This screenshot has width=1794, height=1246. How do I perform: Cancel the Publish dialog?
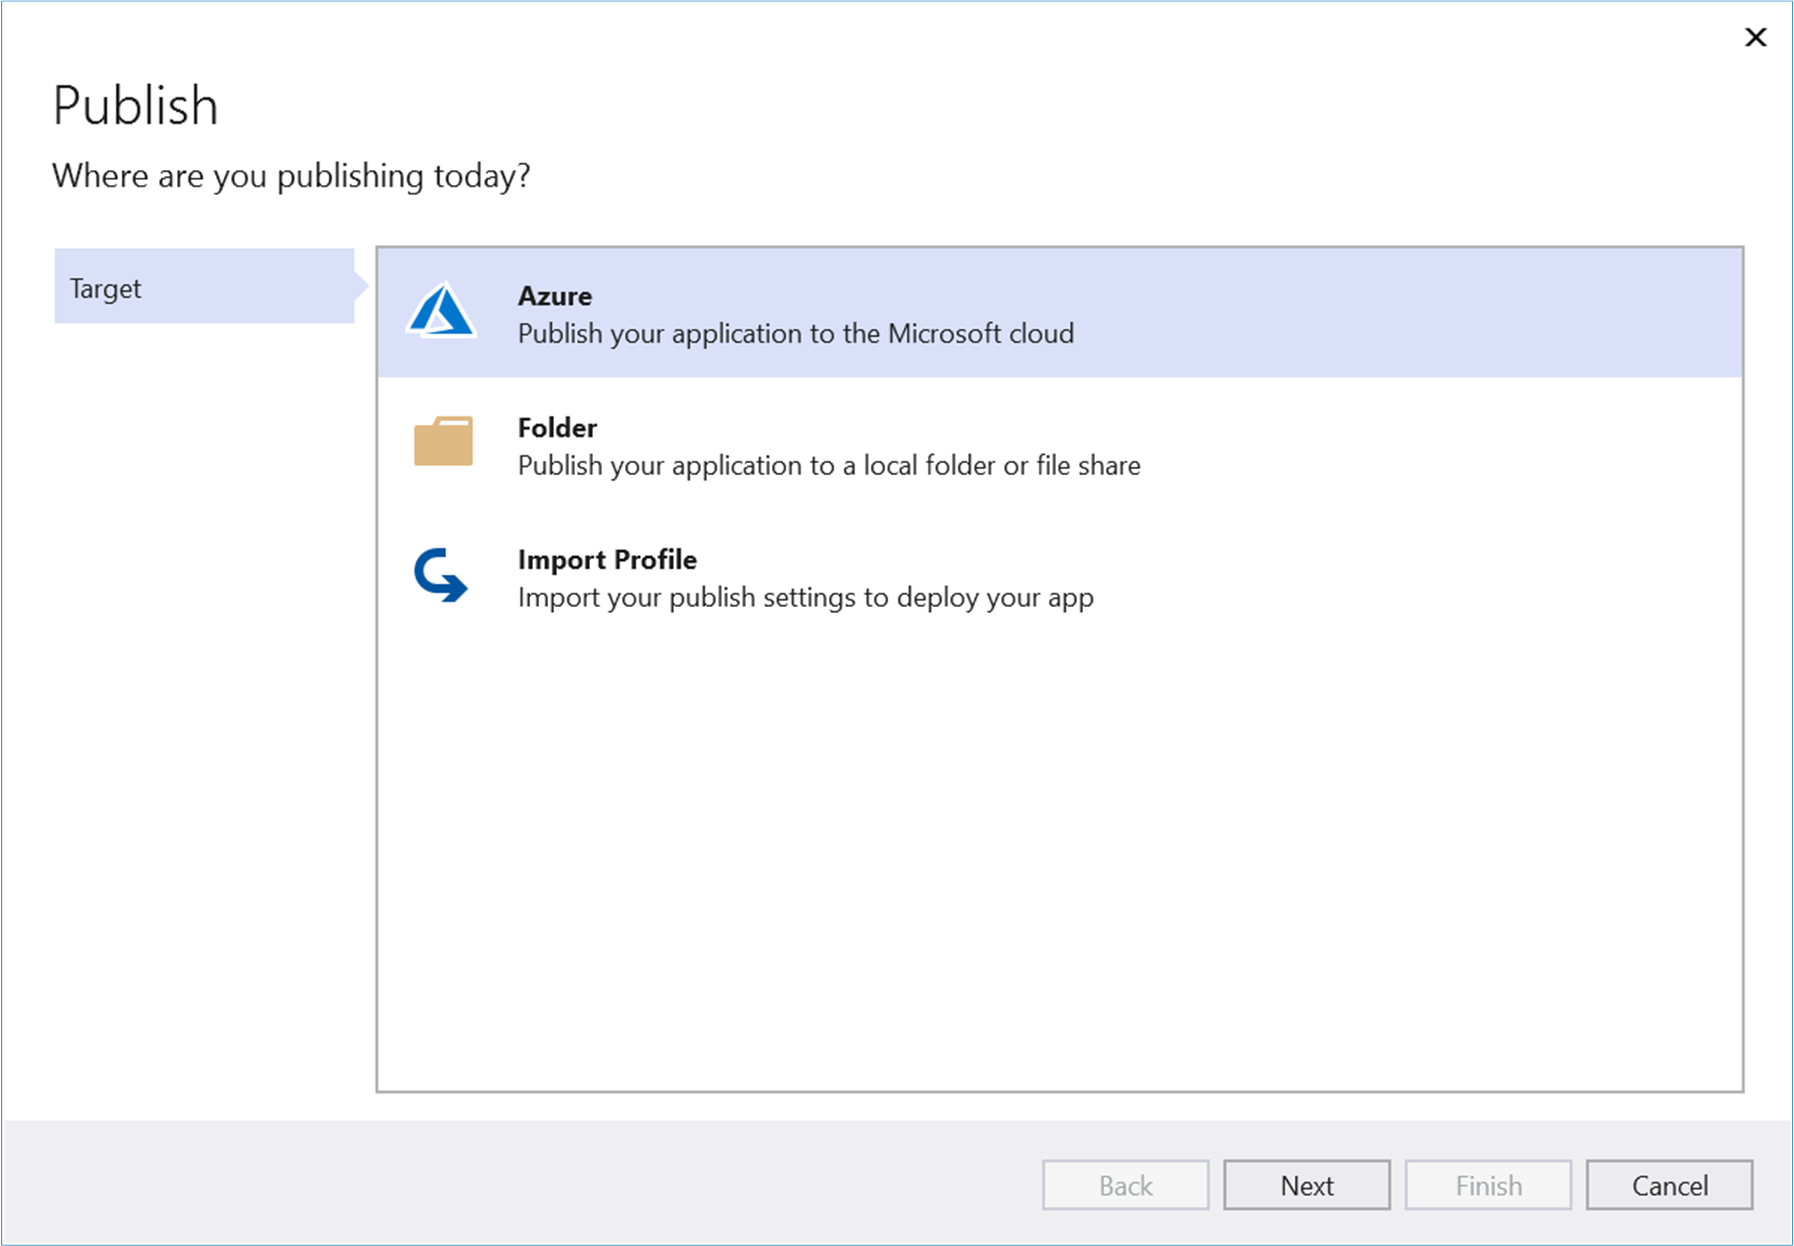[1670, 1185]
